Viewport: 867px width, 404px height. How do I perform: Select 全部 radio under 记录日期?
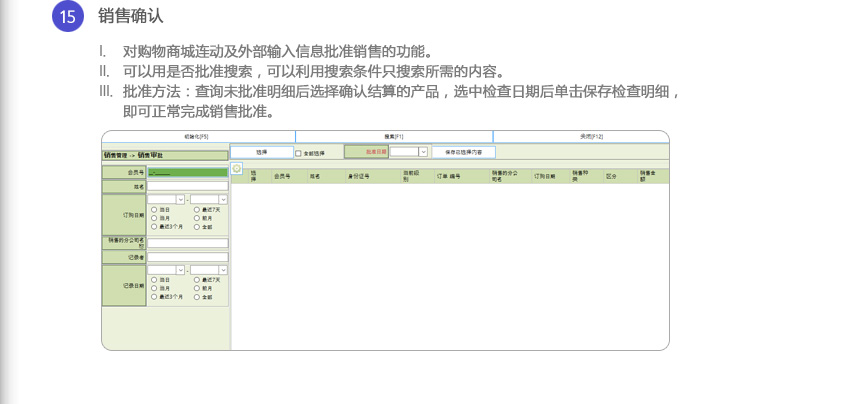(x=195, y=297)
